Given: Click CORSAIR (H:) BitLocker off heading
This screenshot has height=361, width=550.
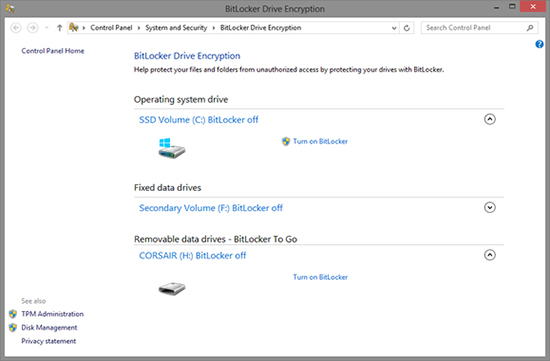Looking at the screenshot, I should [193, 255].
